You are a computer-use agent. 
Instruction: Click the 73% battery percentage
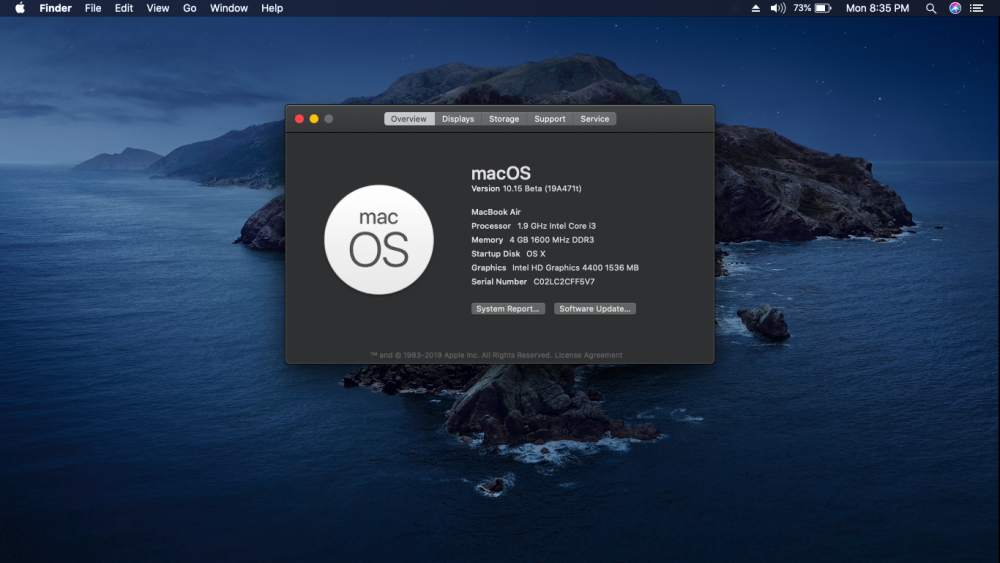point(802,8)
